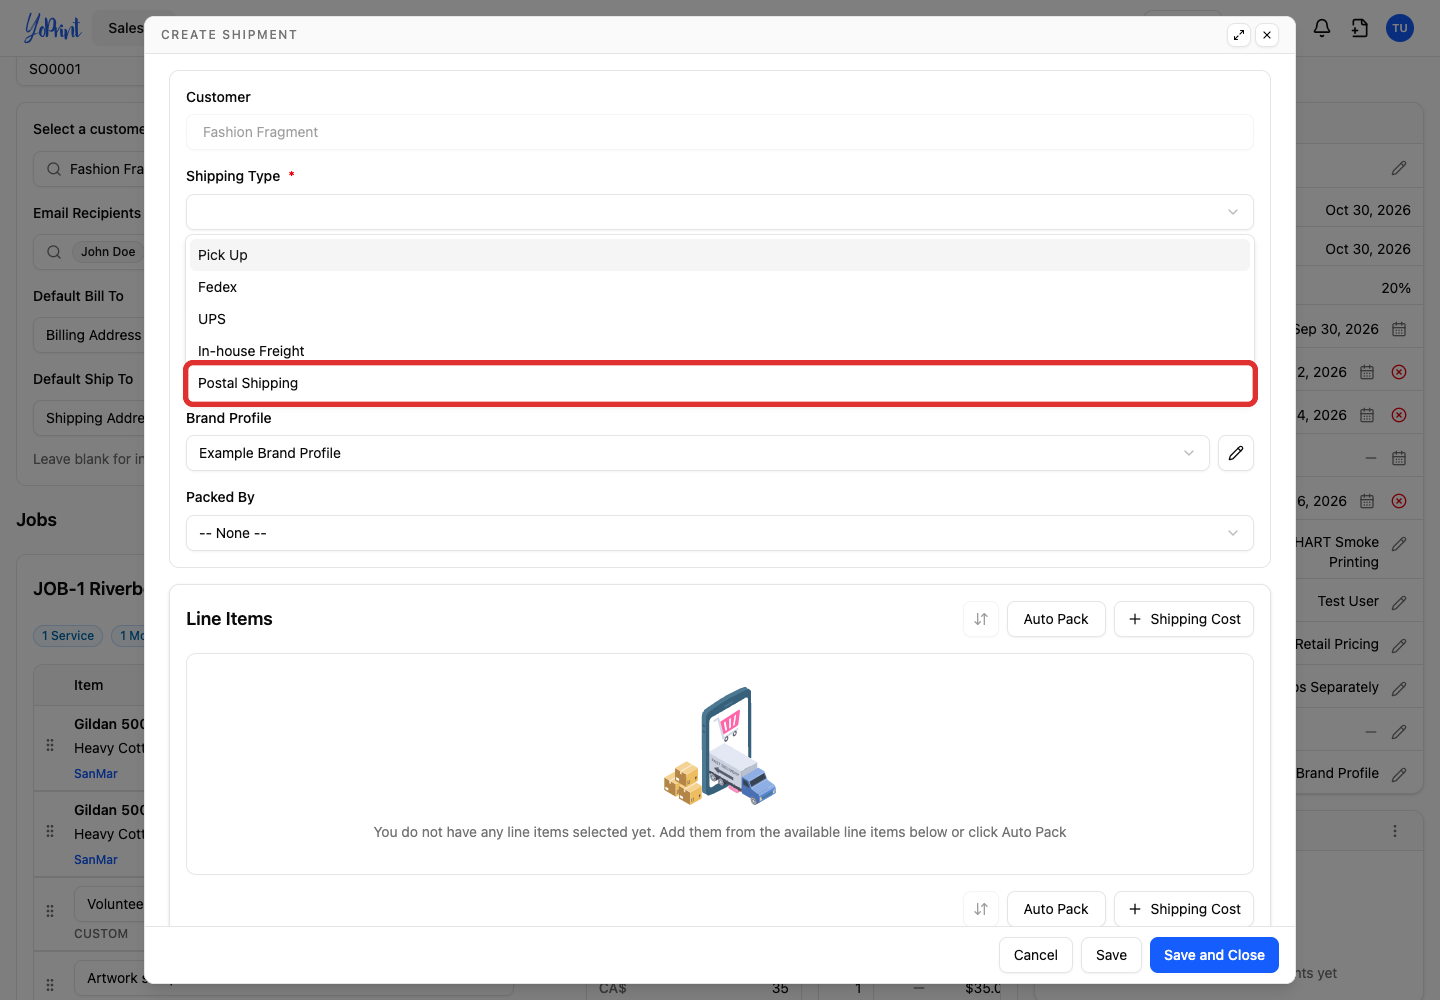Select Postal Shipping option
The image size is (1440, 1000).
point(720,383)
